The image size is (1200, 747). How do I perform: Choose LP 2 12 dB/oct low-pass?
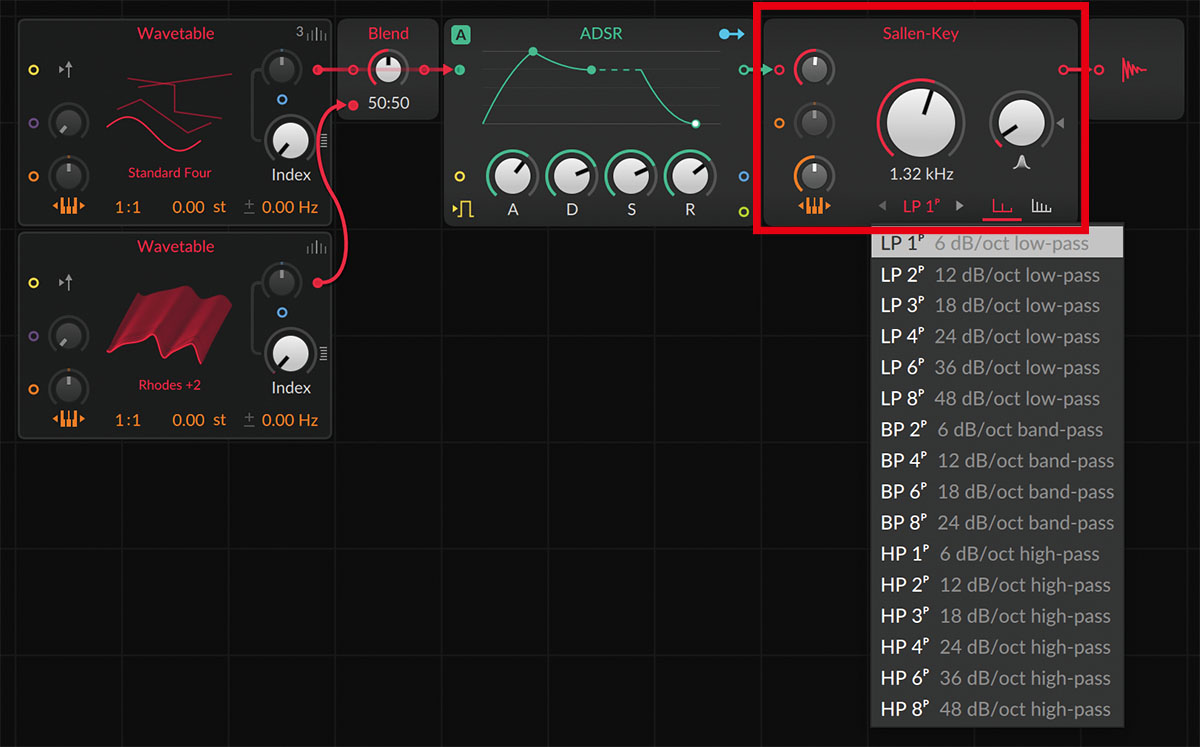(x=997, y=275)
